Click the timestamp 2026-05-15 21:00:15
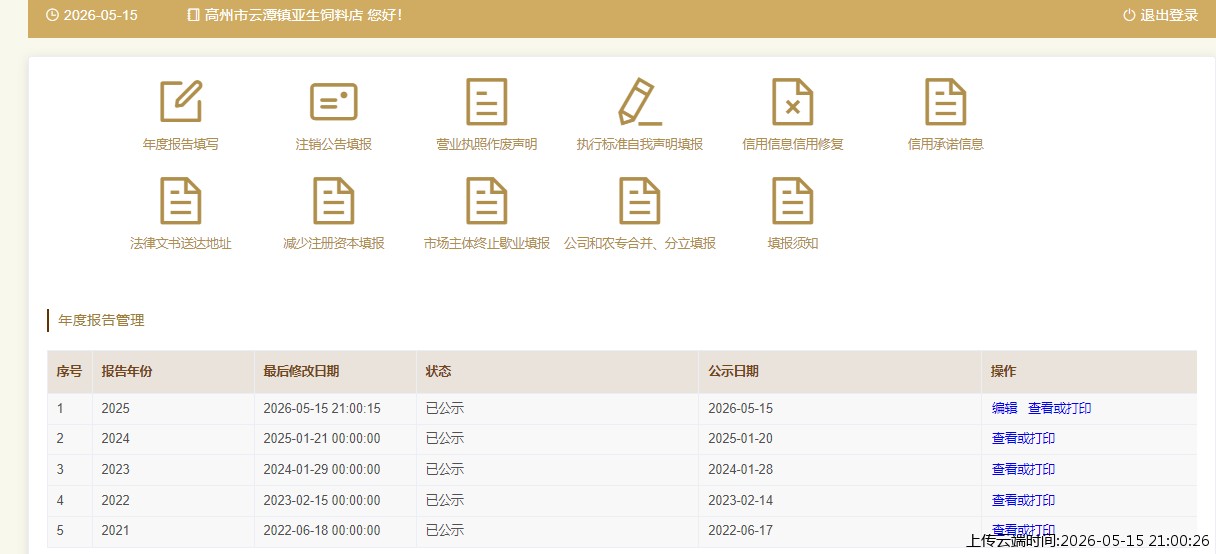The image size is (1216, 554). coord(322,408)
